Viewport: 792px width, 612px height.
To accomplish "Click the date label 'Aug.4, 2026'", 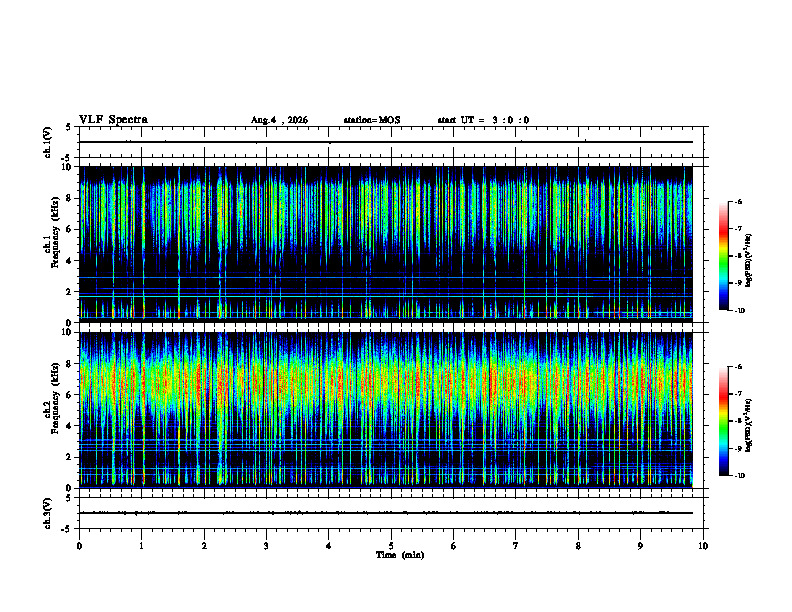I will click(x=279, y=120).
